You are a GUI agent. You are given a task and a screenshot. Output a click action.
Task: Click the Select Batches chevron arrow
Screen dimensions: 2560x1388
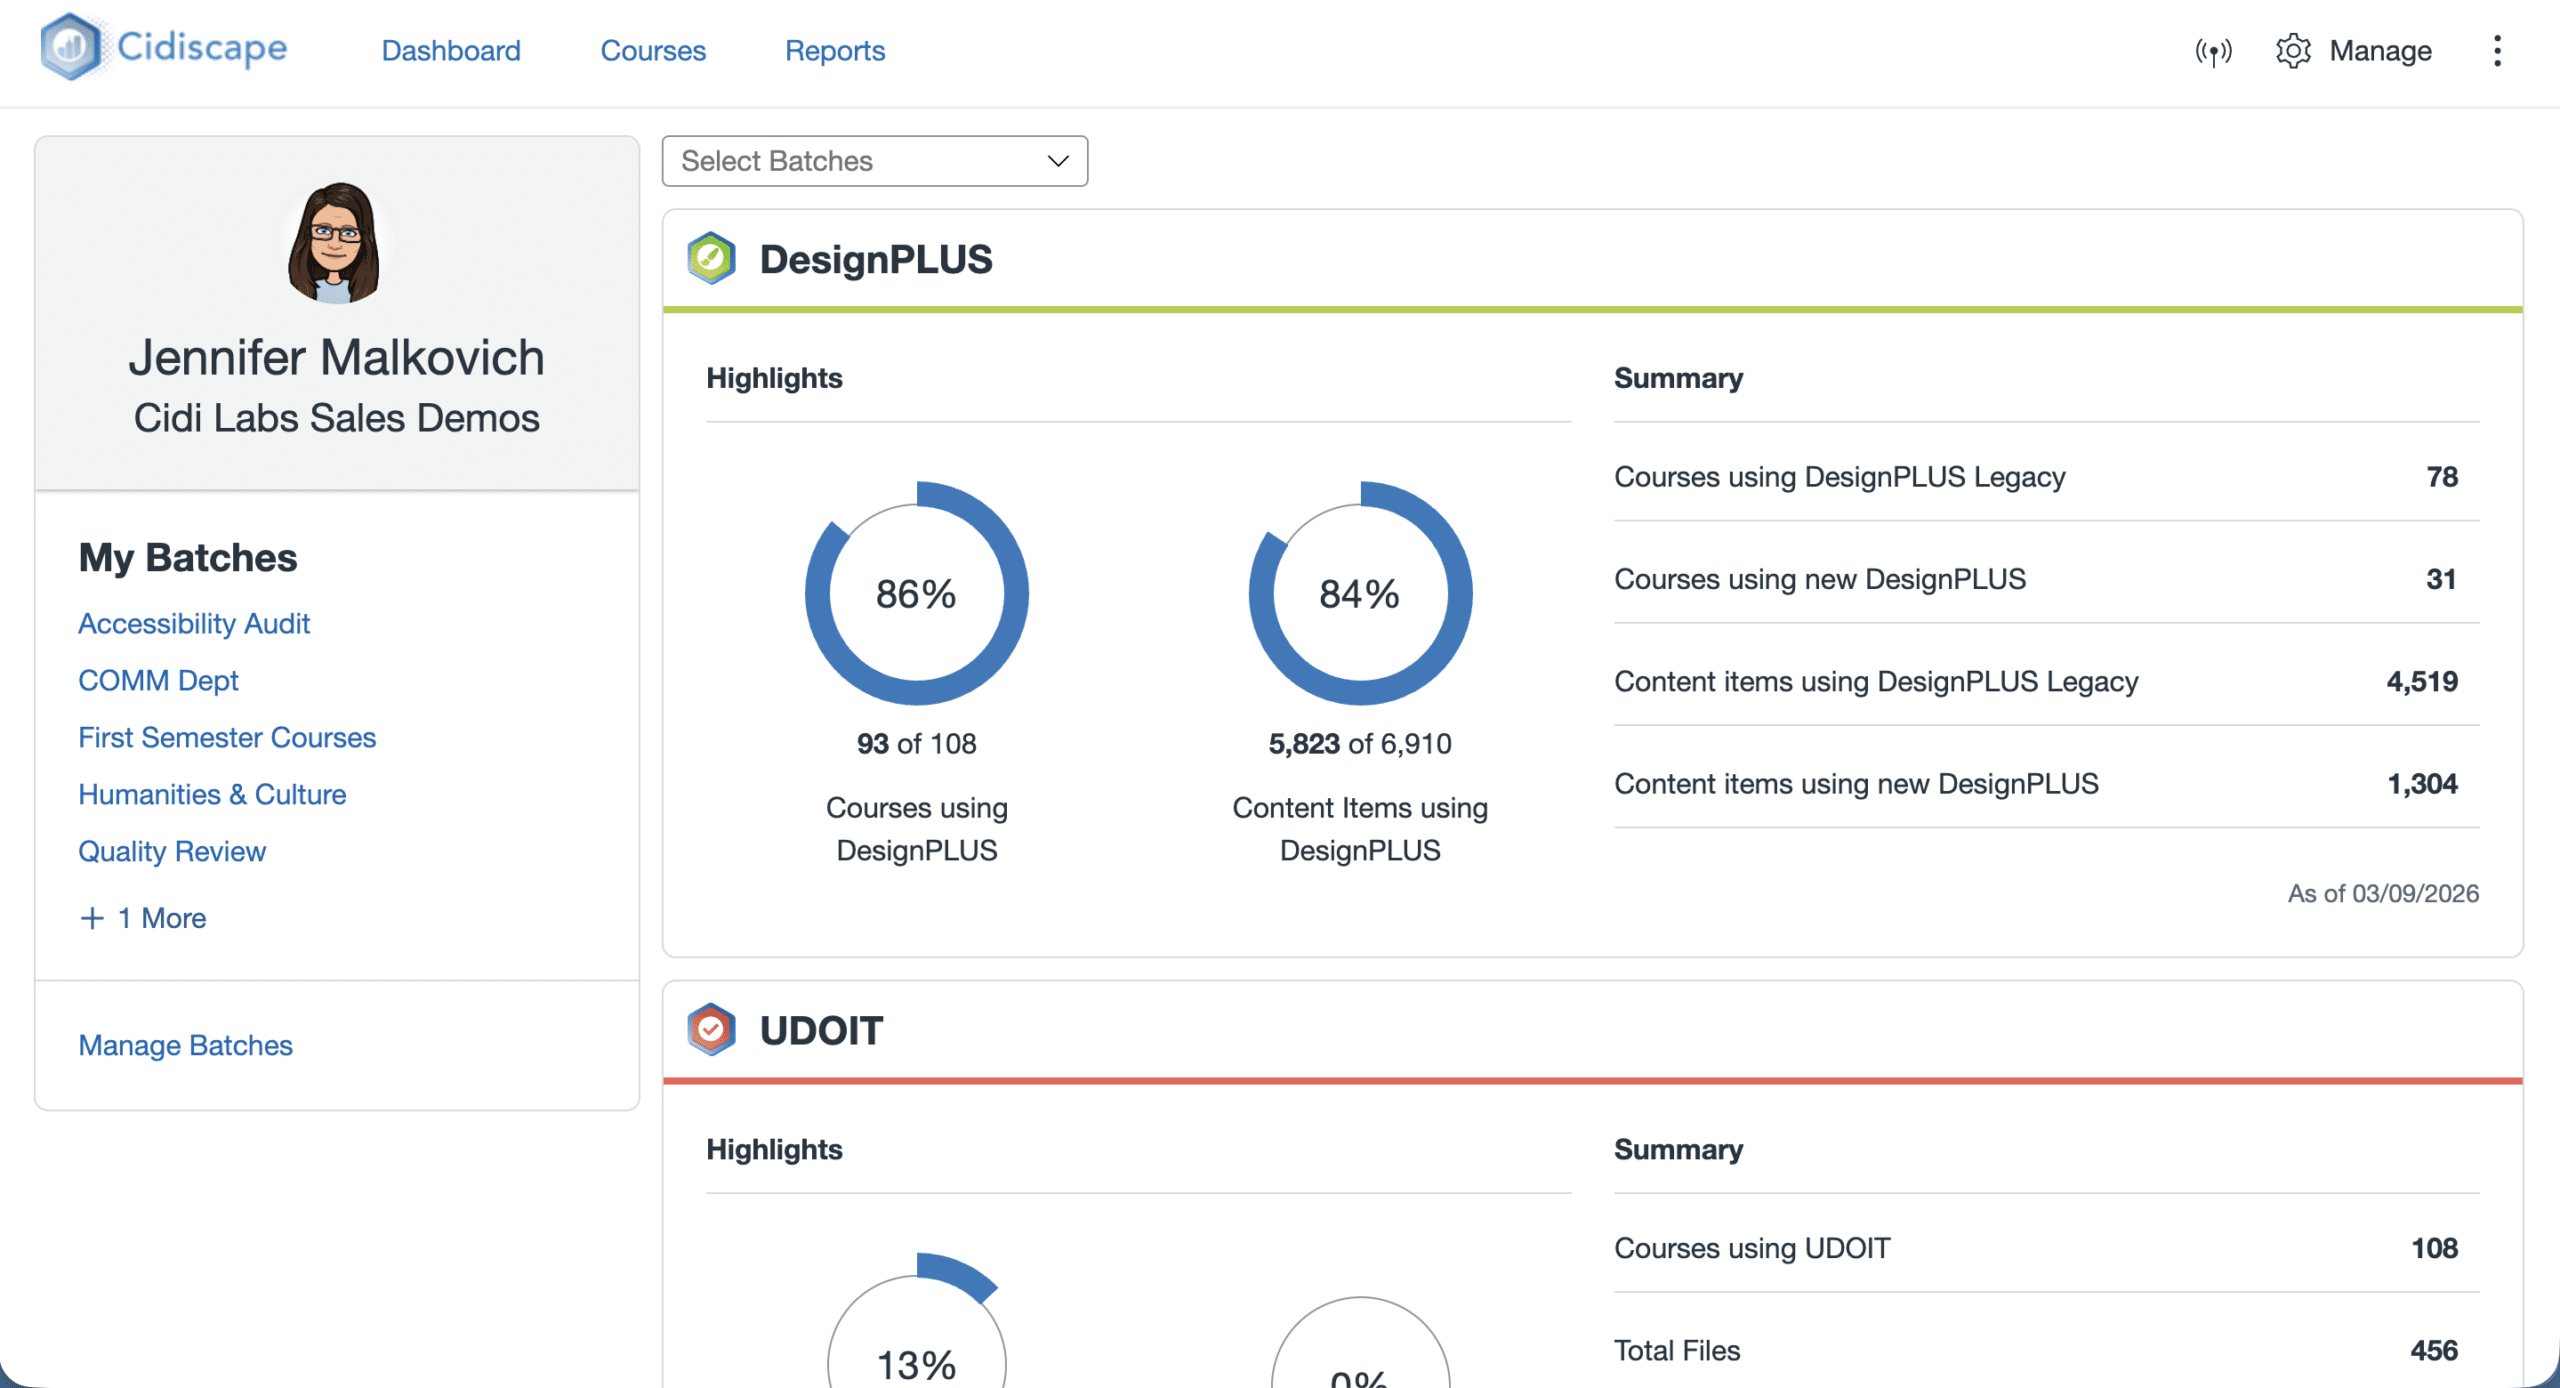coord(1058,161)
